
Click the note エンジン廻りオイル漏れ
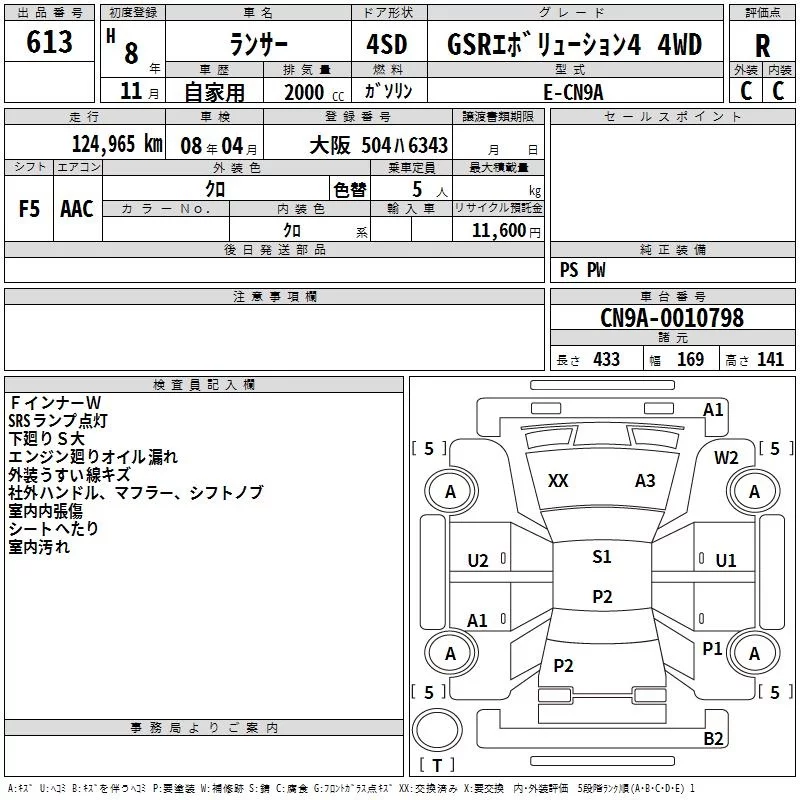pyautogui.click(x=93, y=457)
